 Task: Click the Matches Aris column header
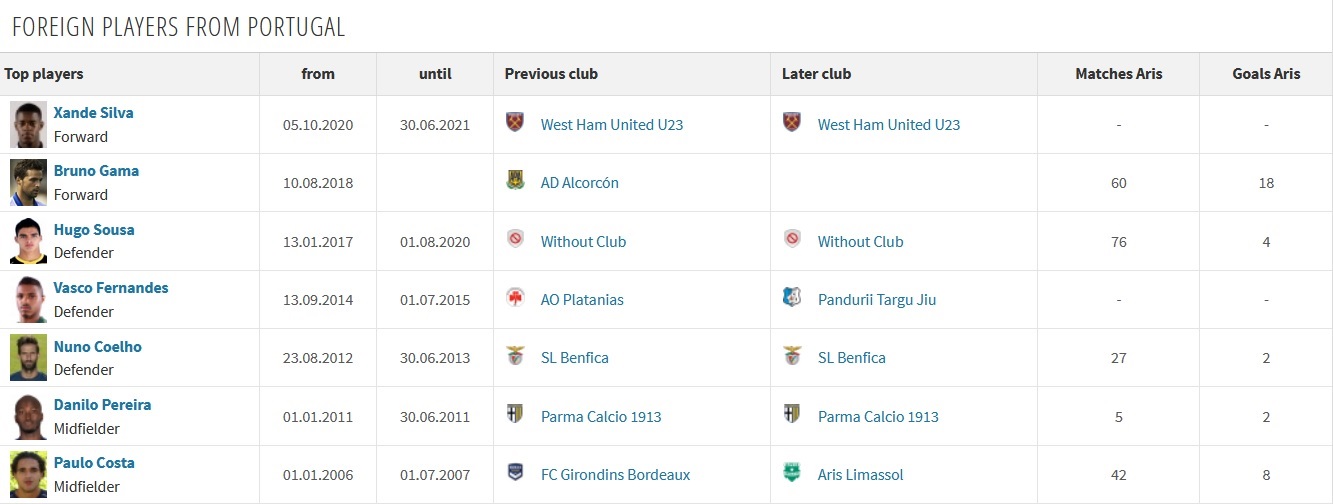click(1119, 74)
